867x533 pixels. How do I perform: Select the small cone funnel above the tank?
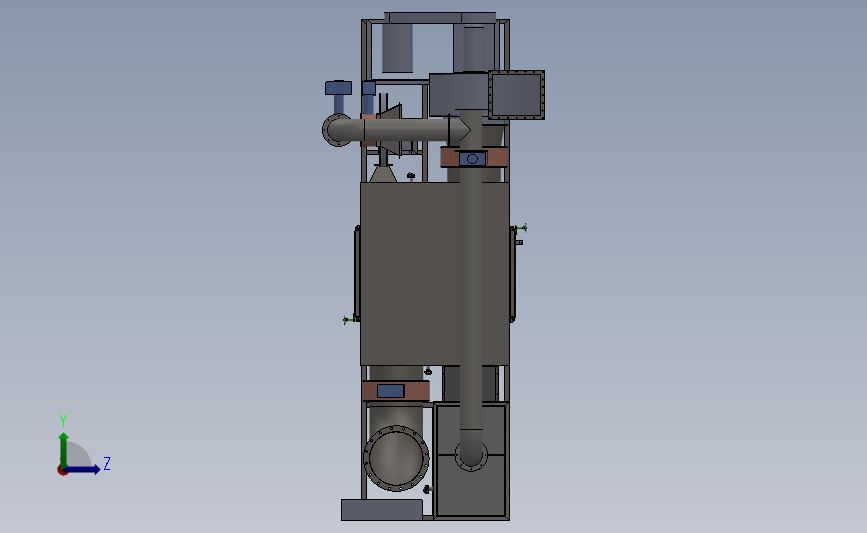coord(383,174)
